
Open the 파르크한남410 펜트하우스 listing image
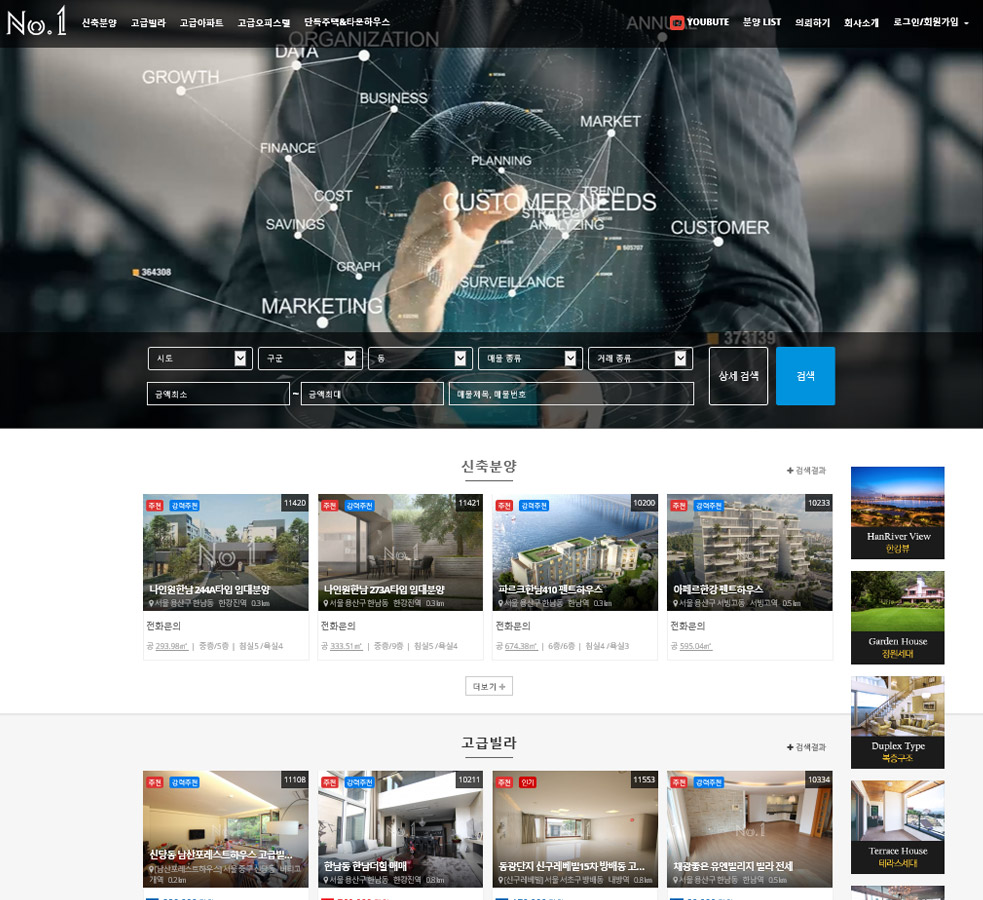576,552
